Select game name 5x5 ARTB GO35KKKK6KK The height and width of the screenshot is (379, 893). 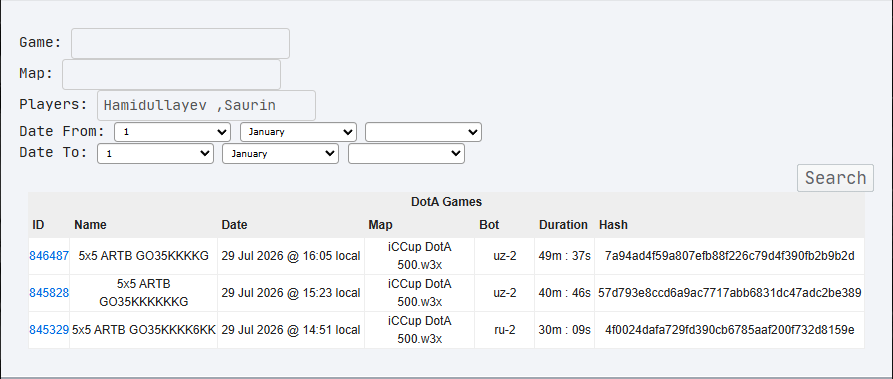pyautogui.click(x=144, y=330)
